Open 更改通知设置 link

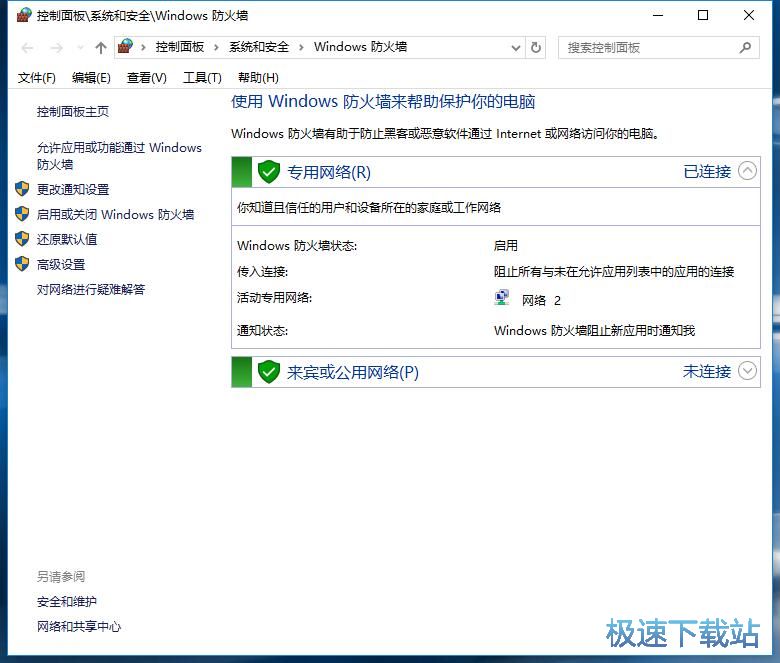(73, 189)
